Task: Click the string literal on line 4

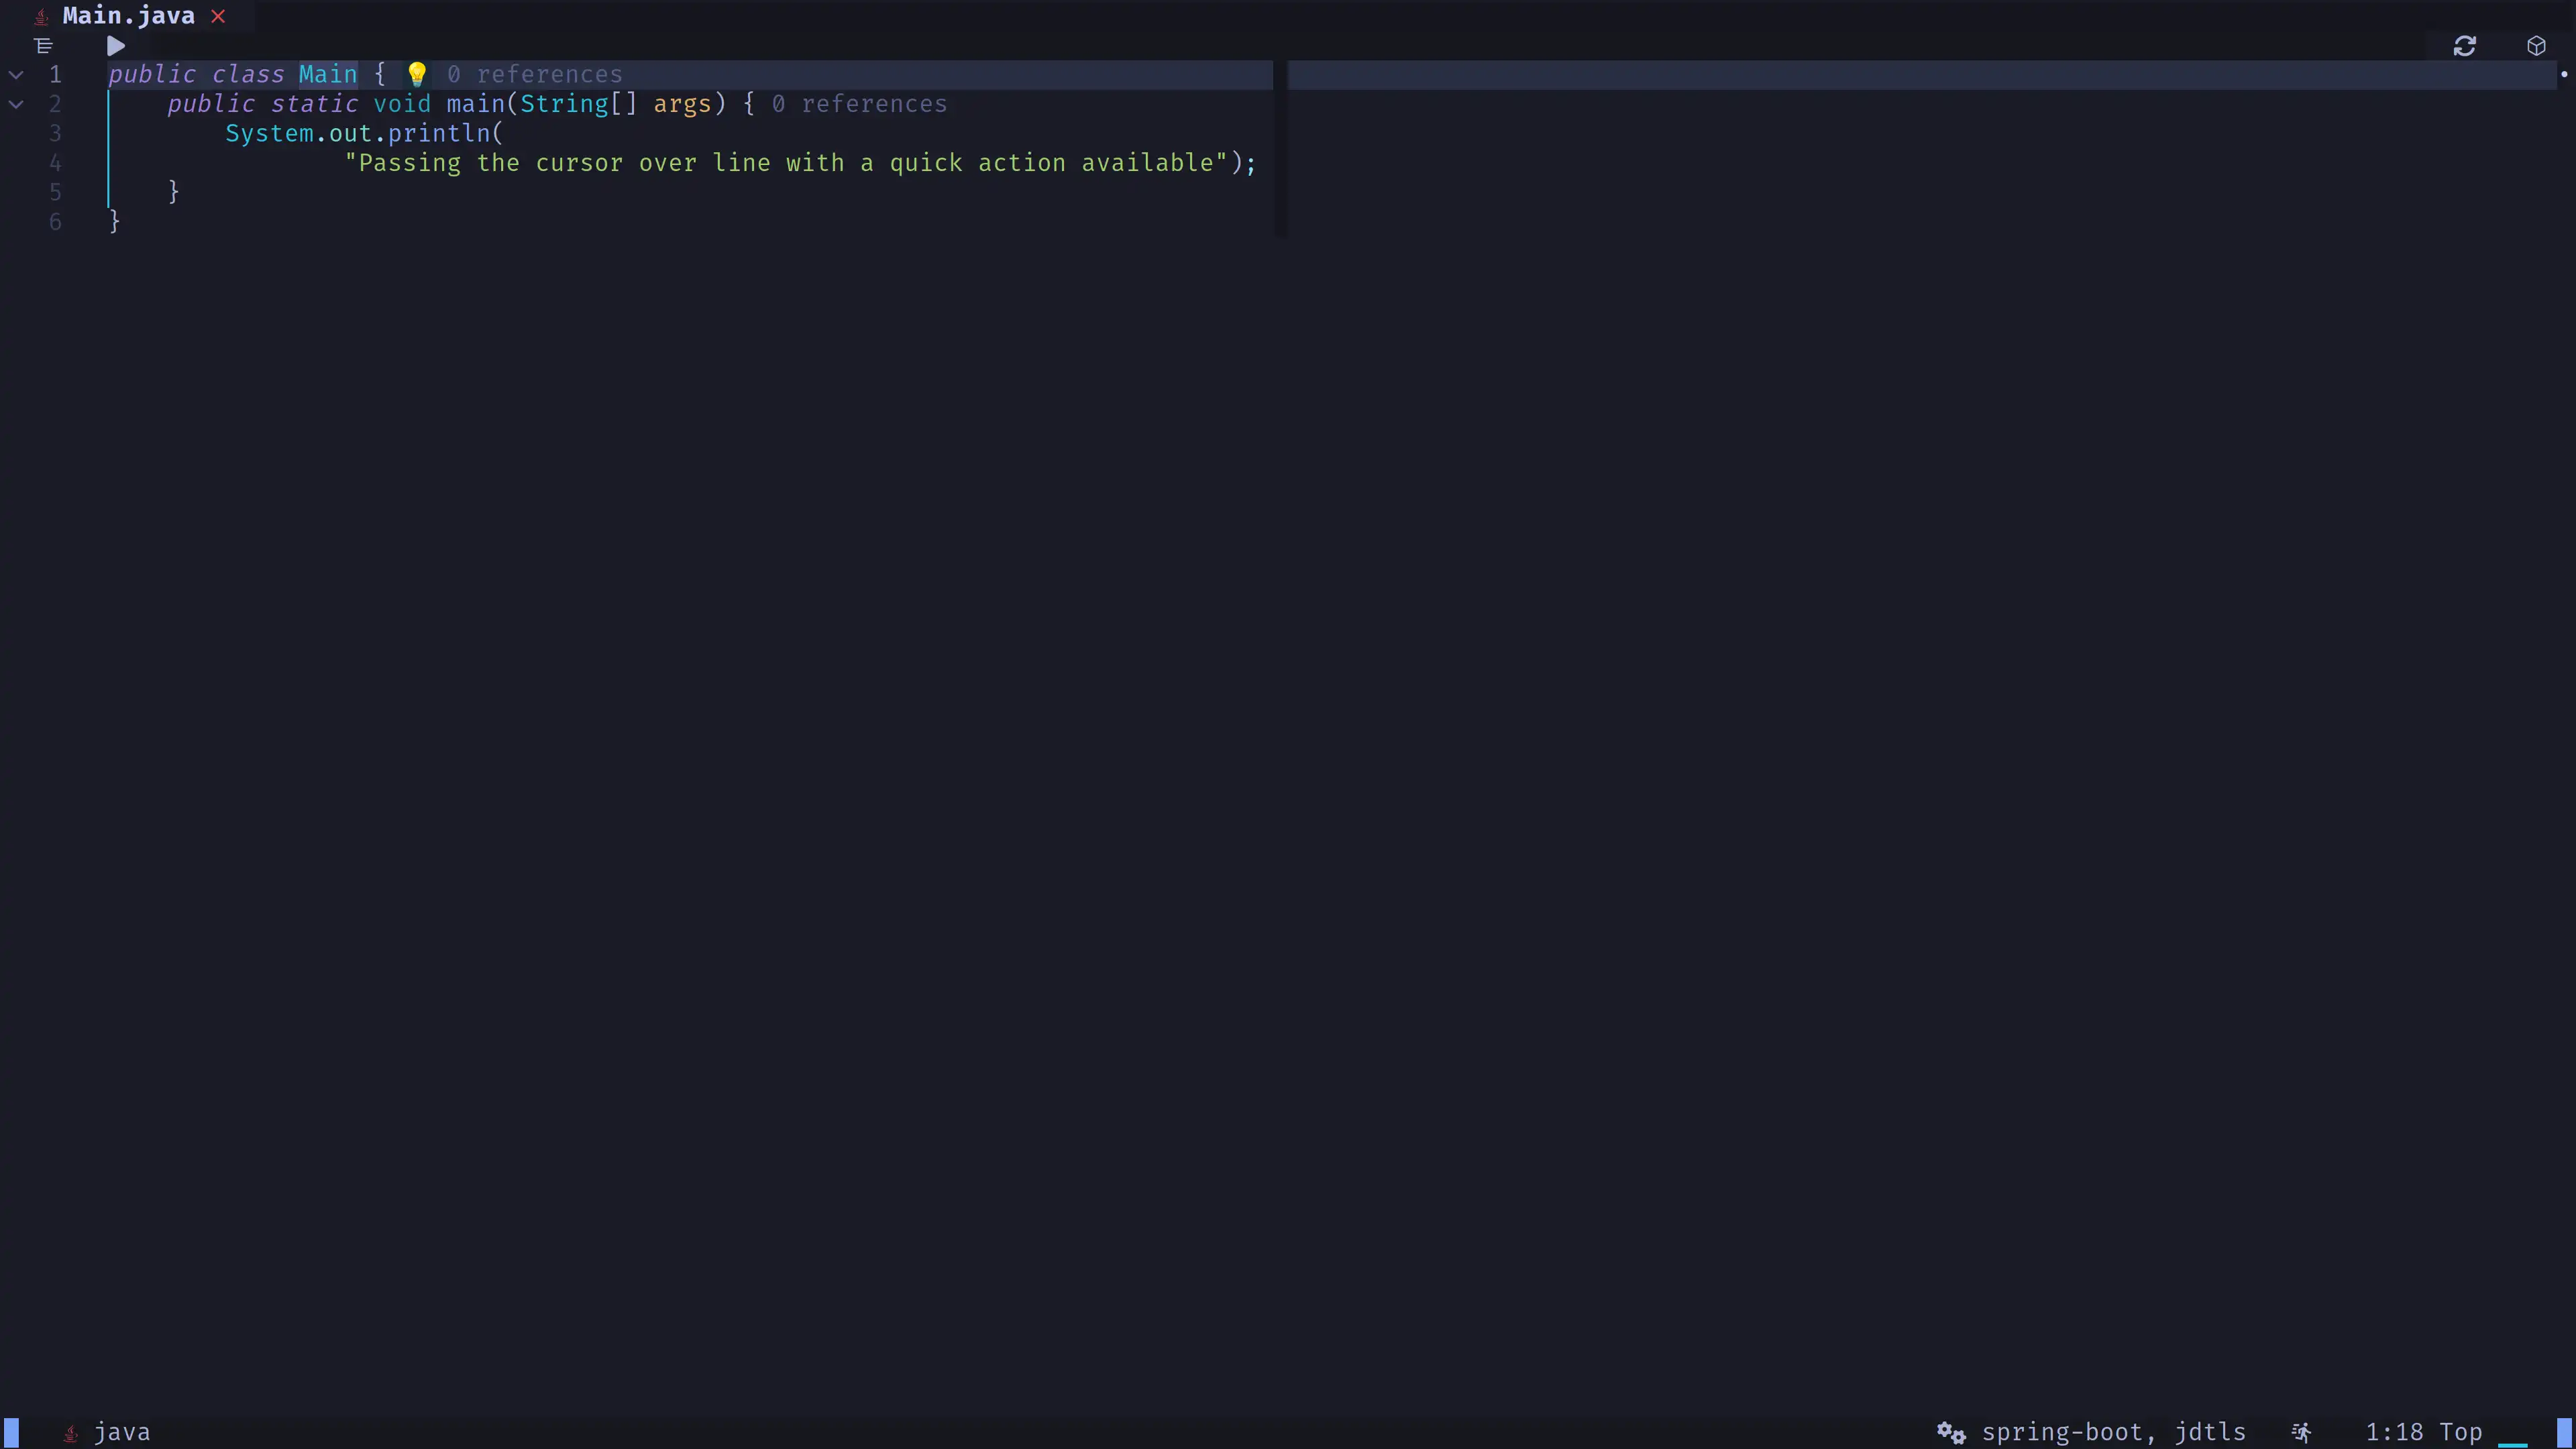Action: point(786,163)
